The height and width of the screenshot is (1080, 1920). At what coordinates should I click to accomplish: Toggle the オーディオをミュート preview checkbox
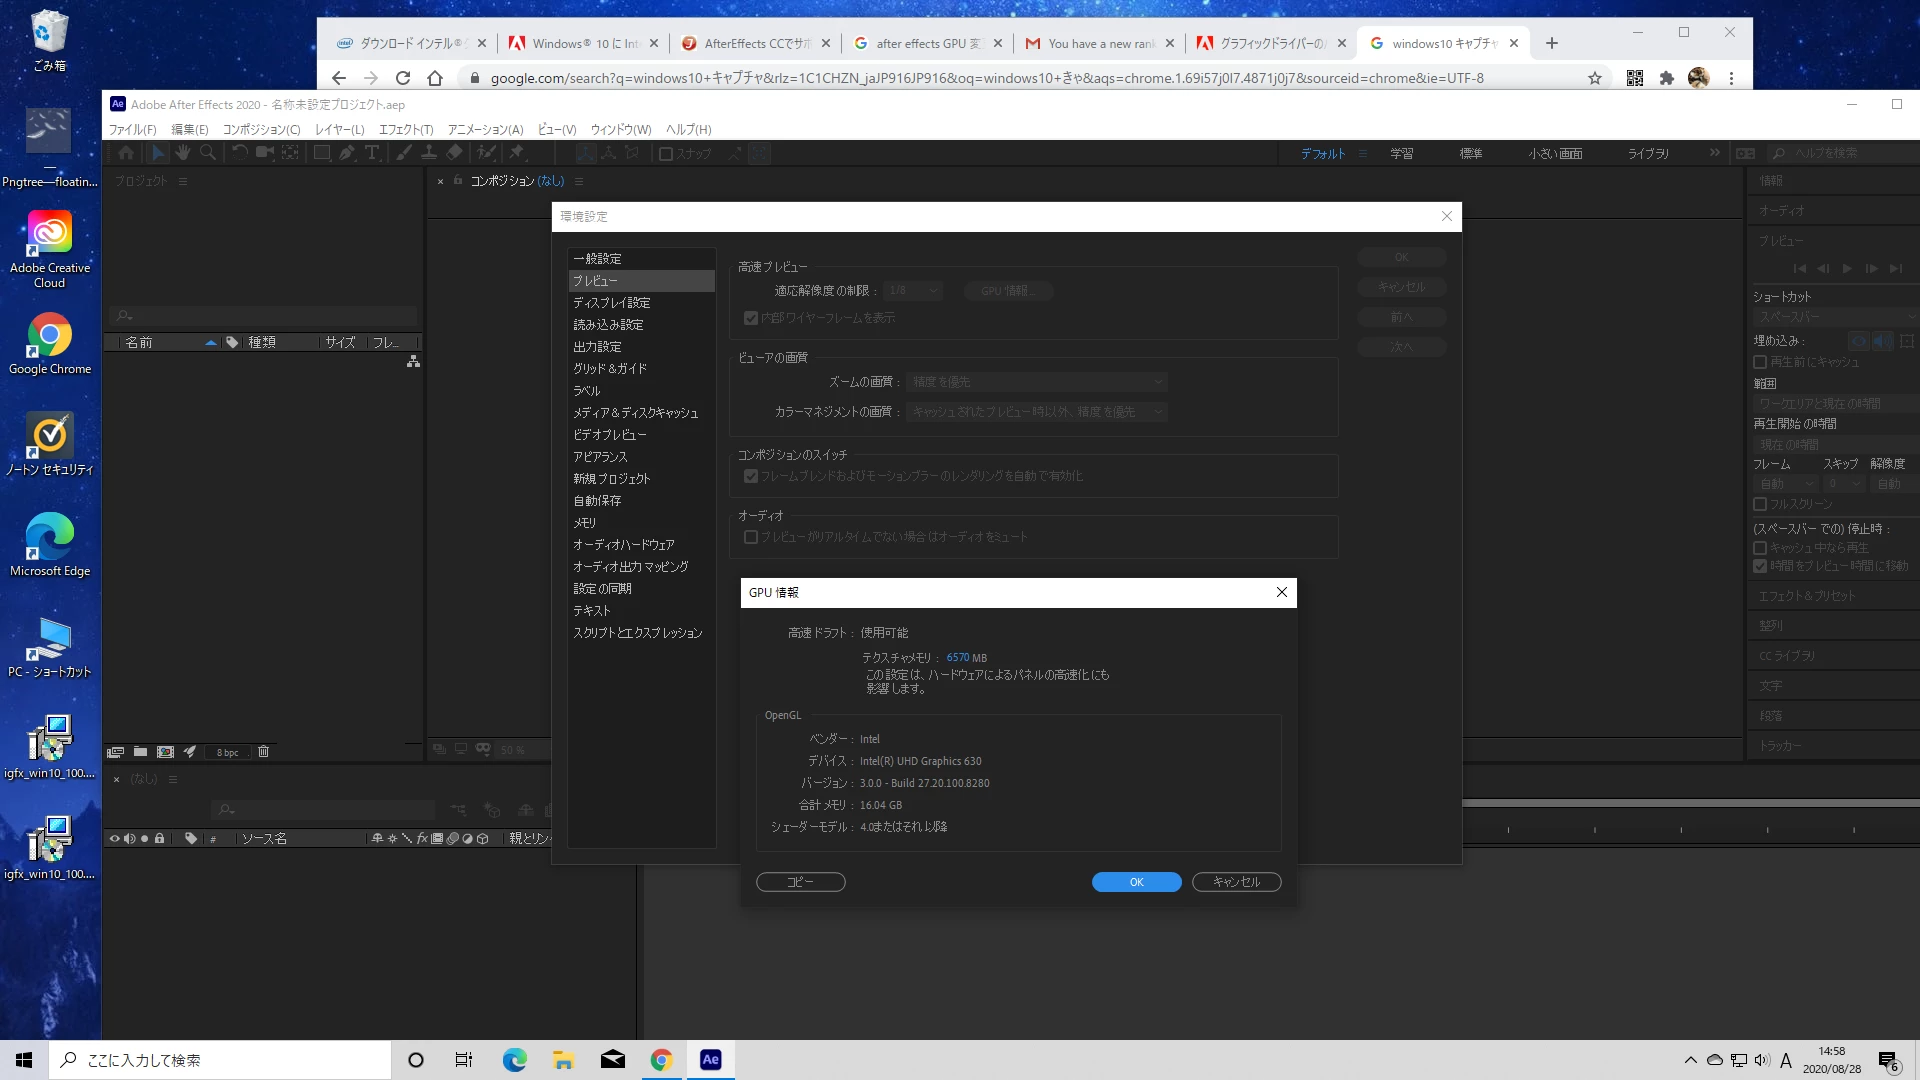pos(751,537)
